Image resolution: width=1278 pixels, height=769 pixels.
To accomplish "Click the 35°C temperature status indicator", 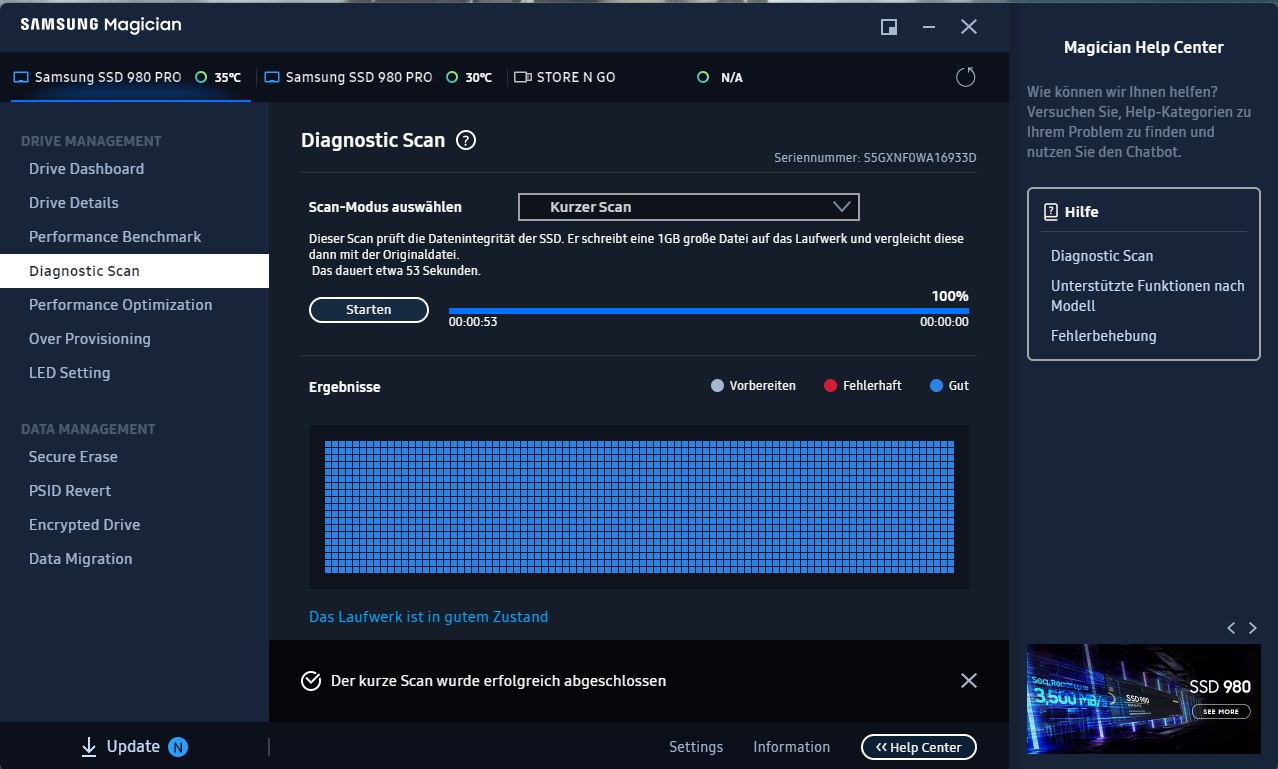I will (201, 77).
